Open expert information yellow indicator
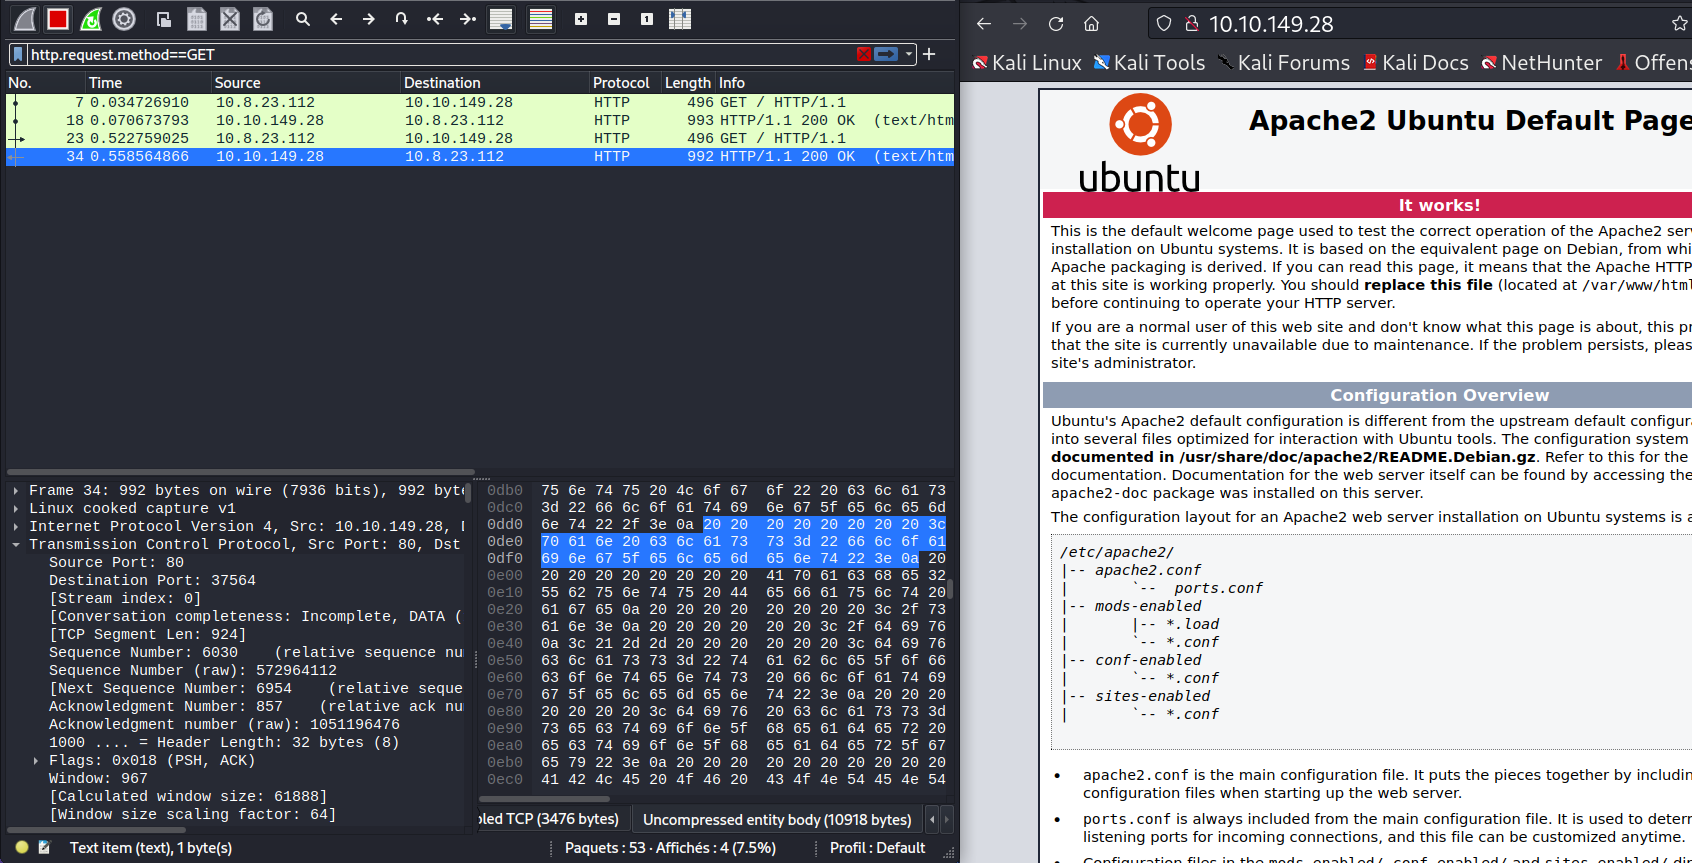This screenshot has width=1692, height=863. [22, 847]
